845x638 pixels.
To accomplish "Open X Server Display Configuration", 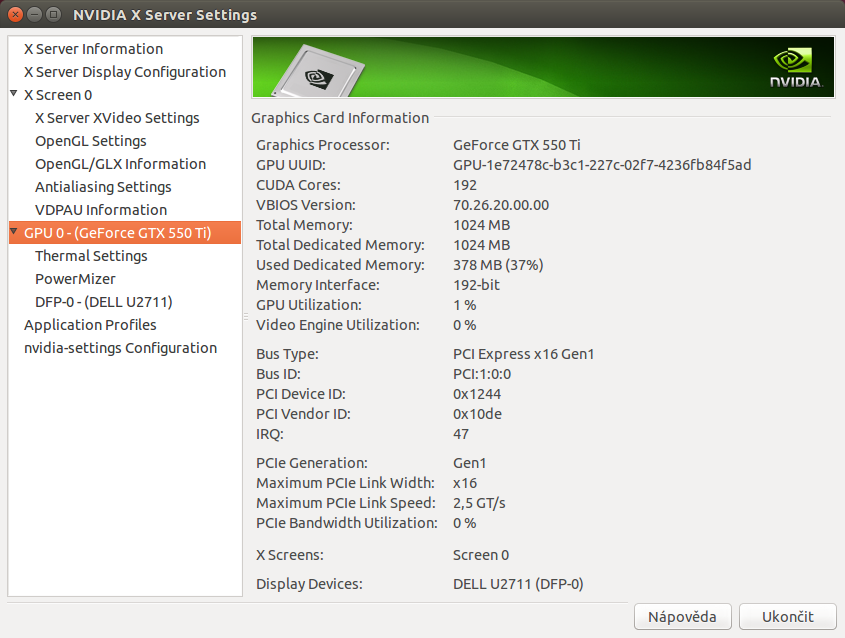I will click(125, 72).
